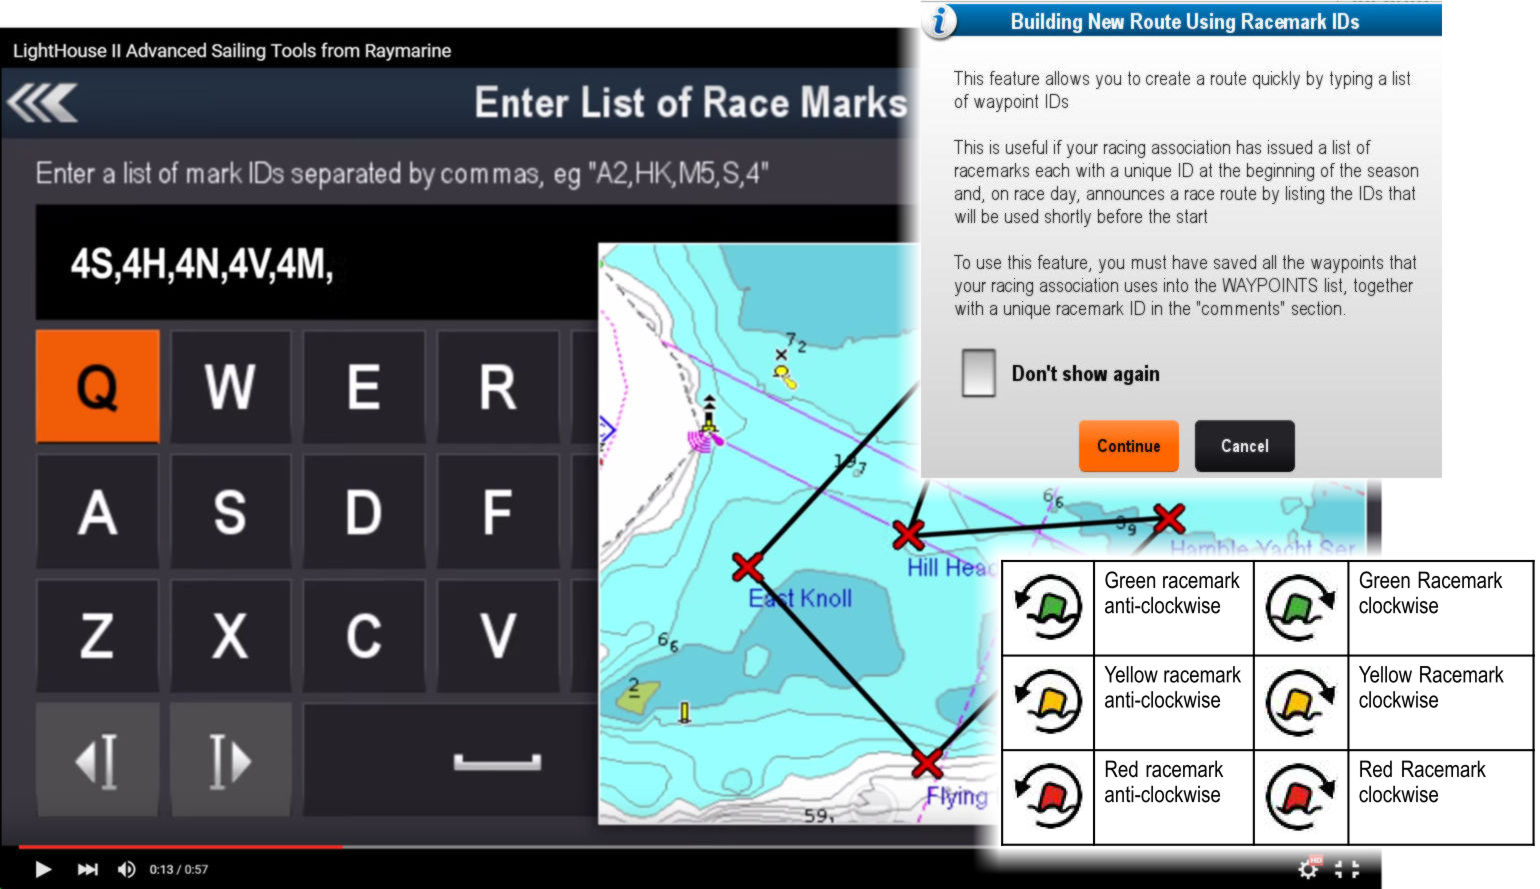Tap the F key on keyboard
Image resolution: width=1540 pixels, height=889 pixels.
point(498,512)
